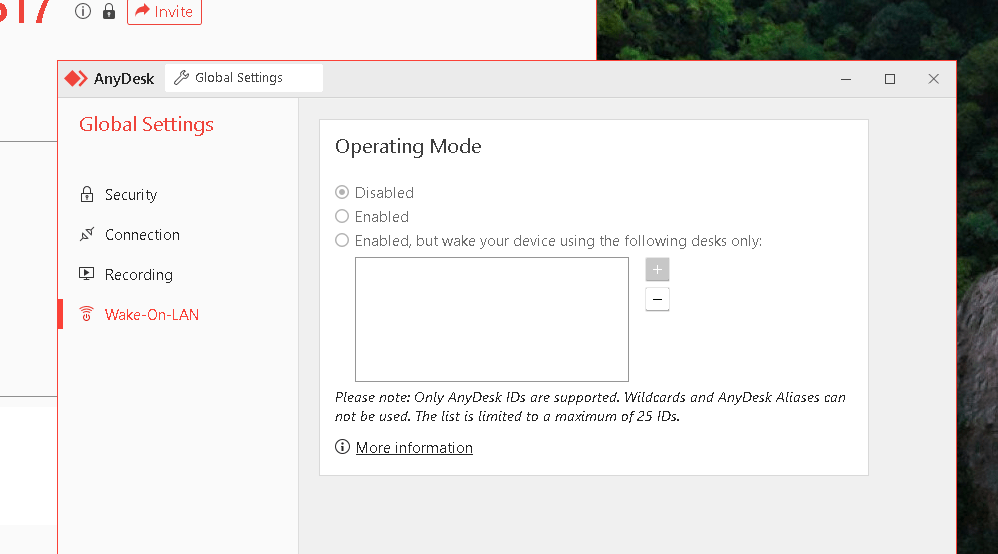Switch to the AnyDesk main tab
This screenshot has height=554, width=998.
pyautogui.click(x=110, y=78)
